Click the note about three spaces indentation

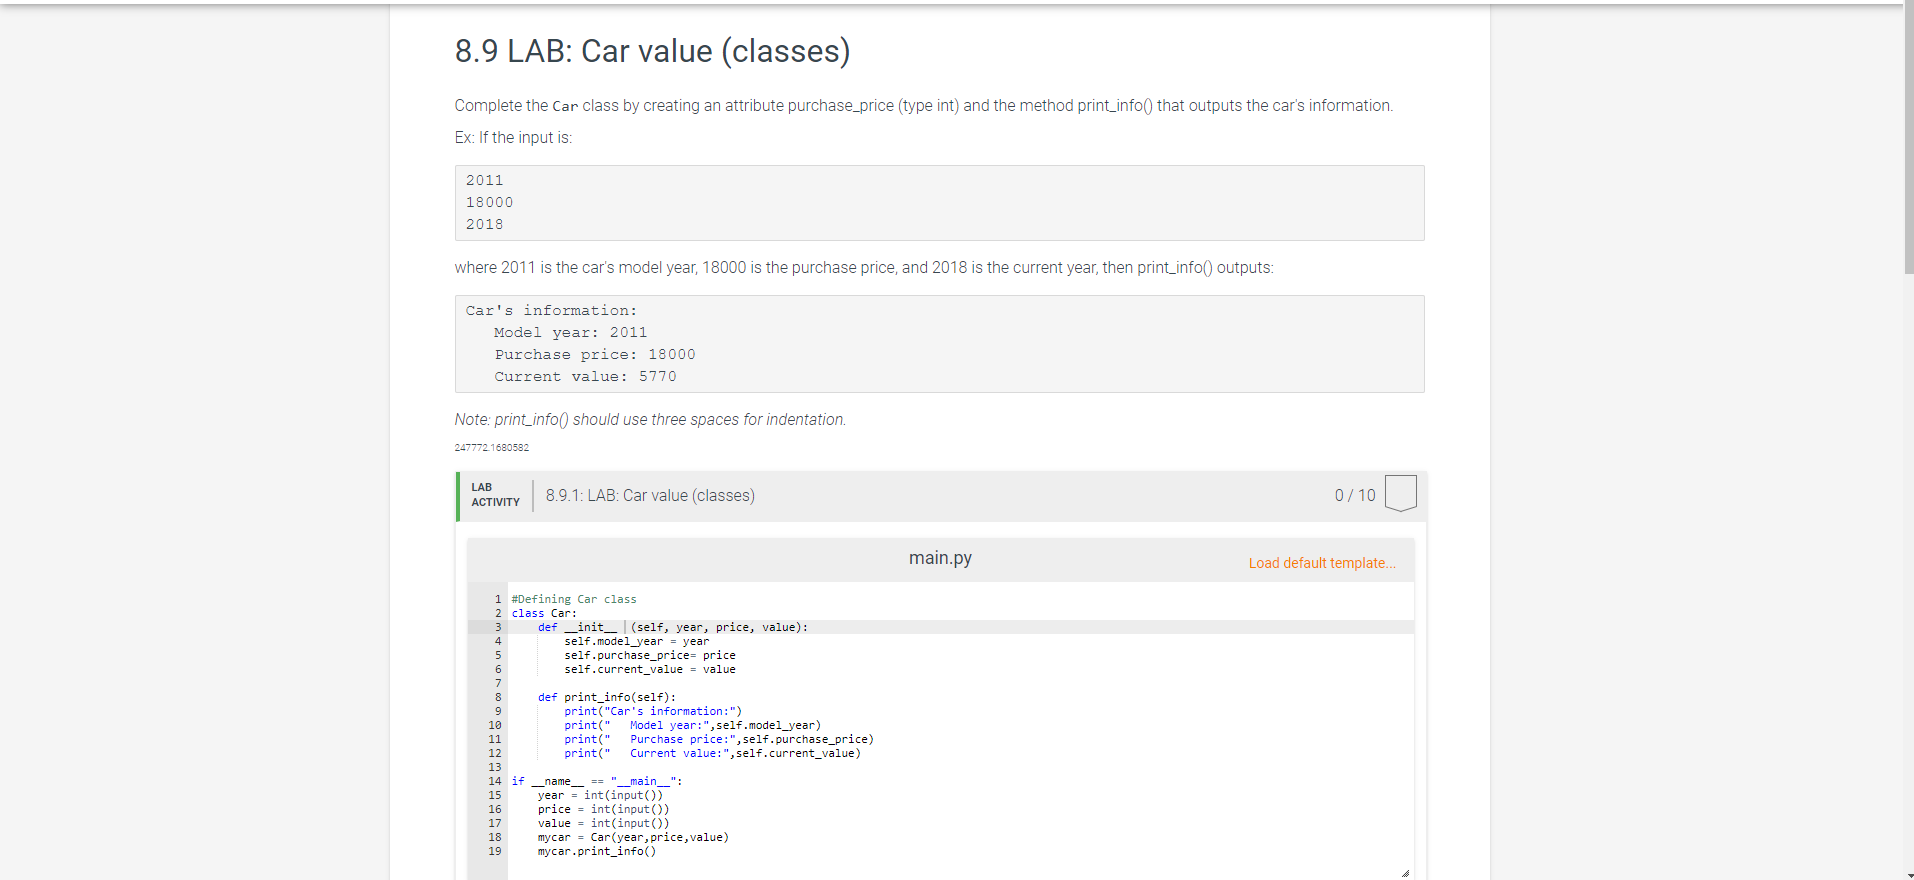coord(650,420)
